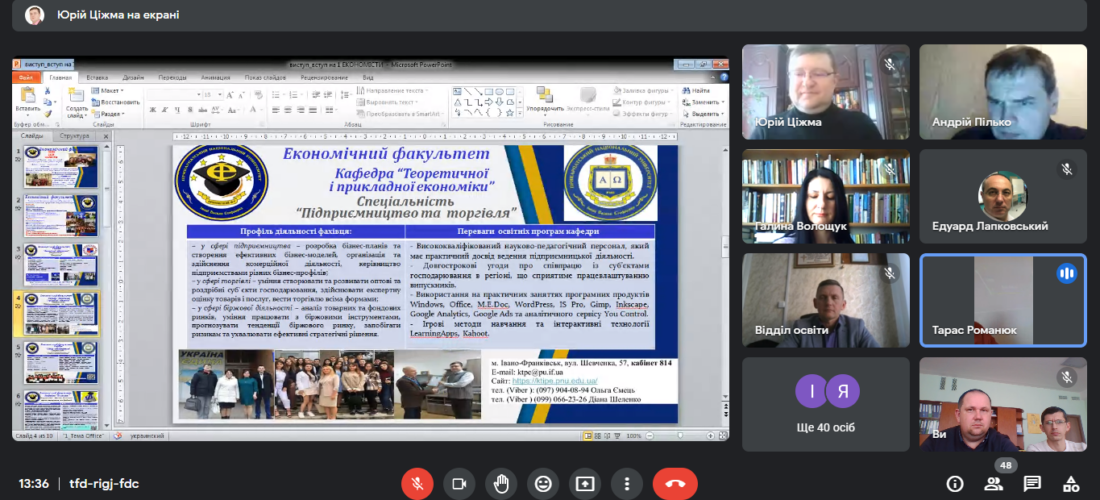The height and width of the screenshot is (500, 1100).
Task: Click the Найти find button
Action: pyautogui.click(x=698, y=91)
